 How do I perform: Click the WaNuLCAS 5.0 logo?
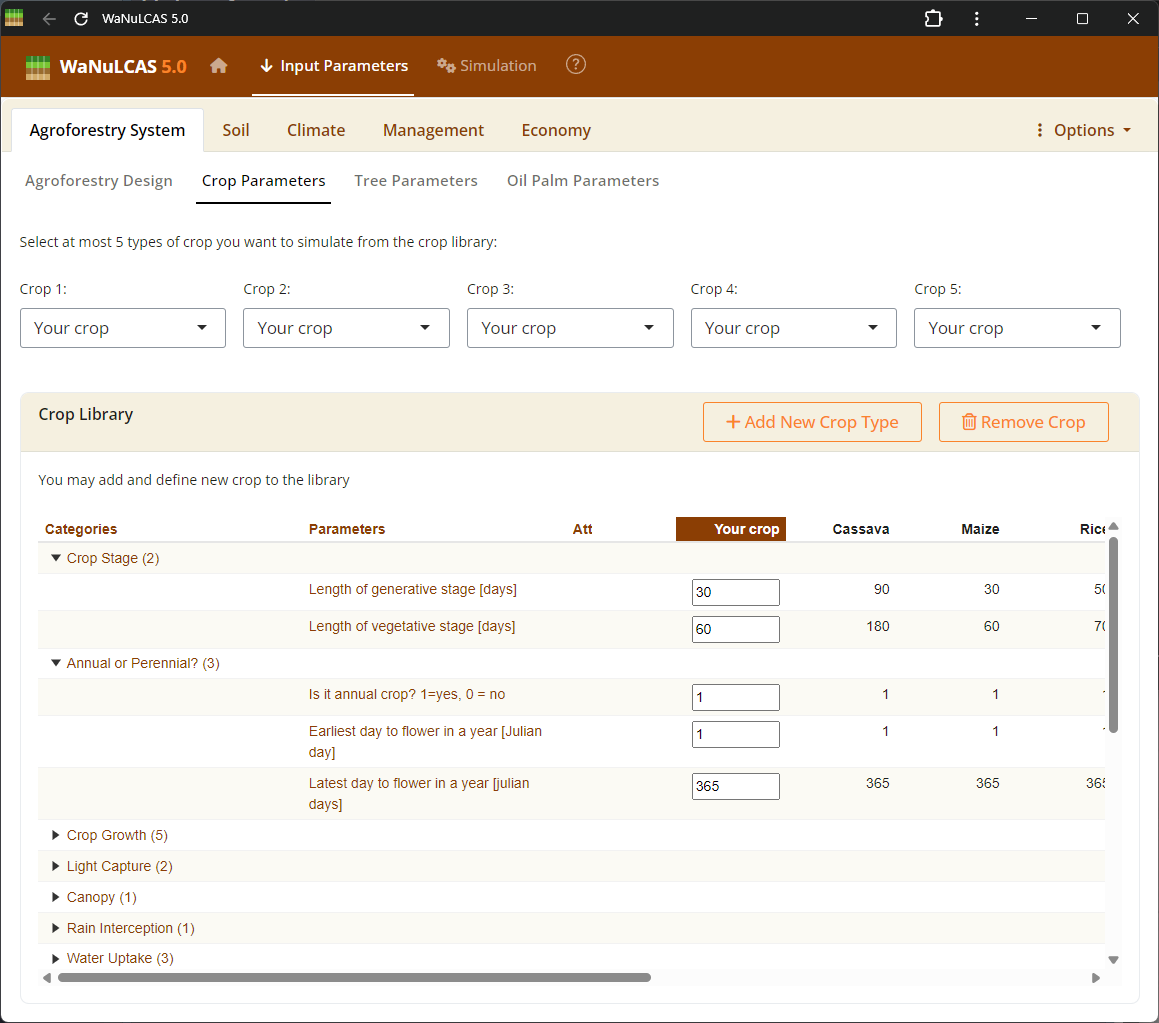(106, 67)
